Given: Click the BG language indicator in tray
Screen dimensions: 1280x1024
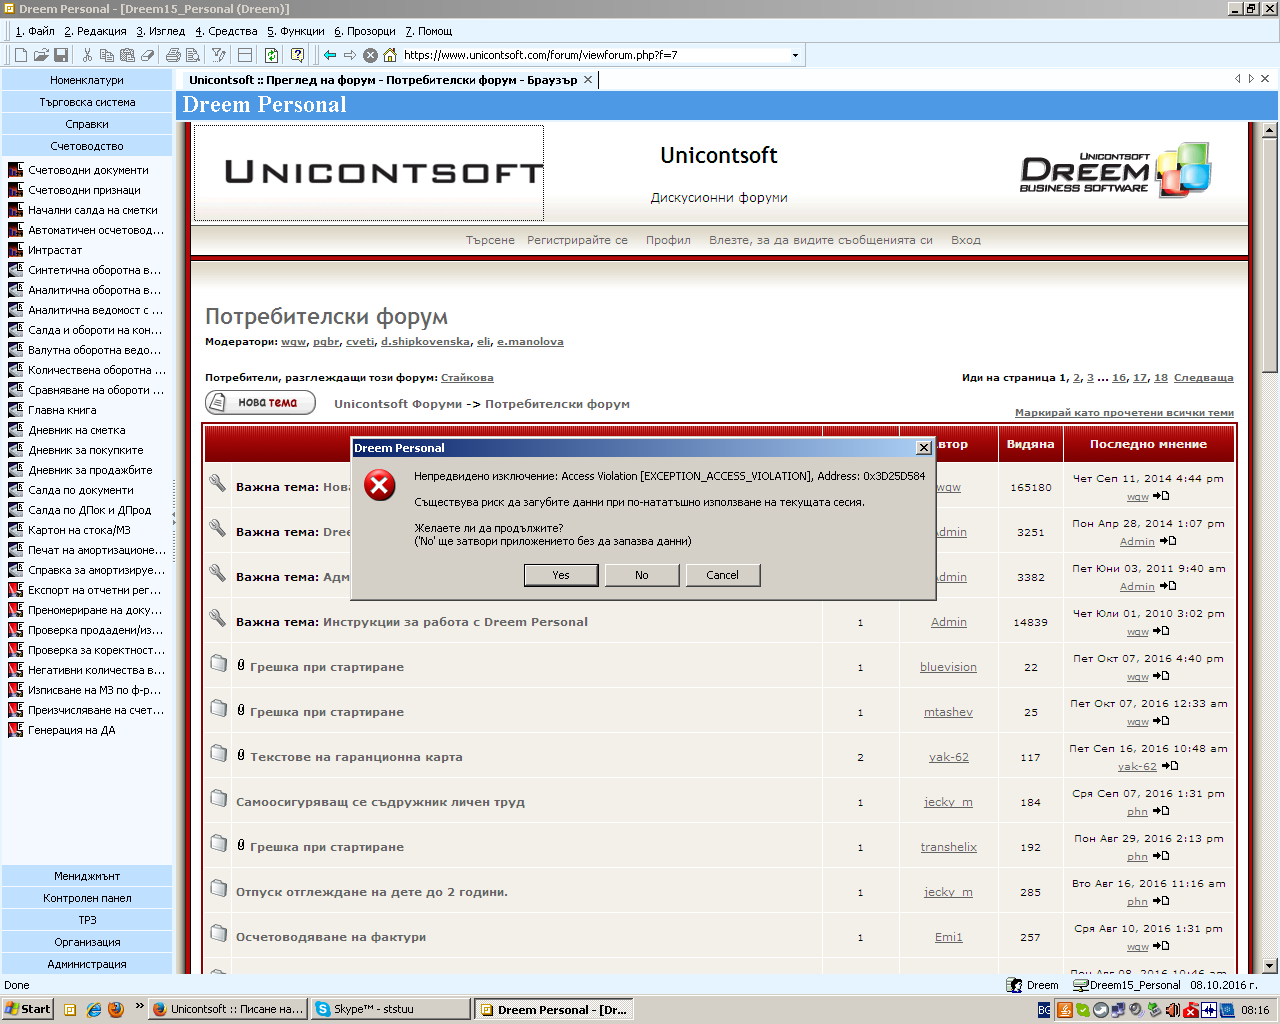Looking at the screenshot, I should tap(1044, 1010).
